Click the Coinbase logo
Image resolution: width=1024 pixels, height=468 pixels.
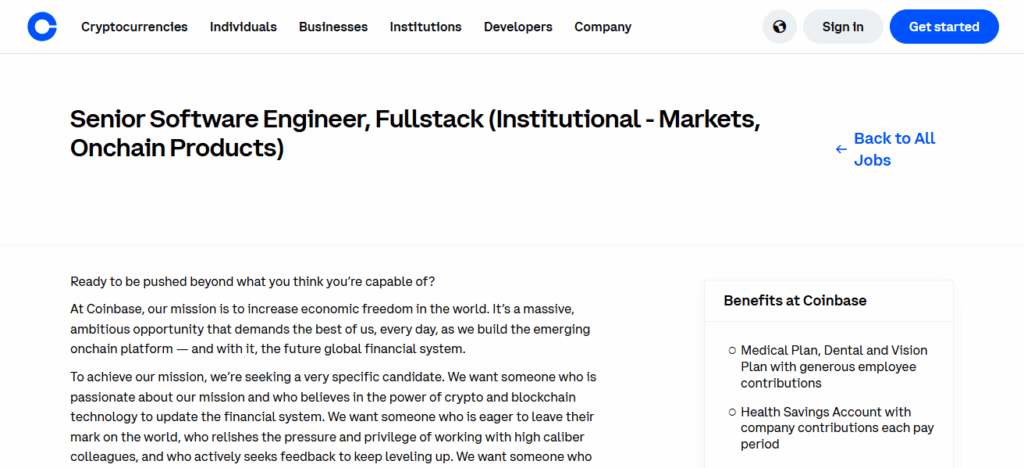[42, 27]
